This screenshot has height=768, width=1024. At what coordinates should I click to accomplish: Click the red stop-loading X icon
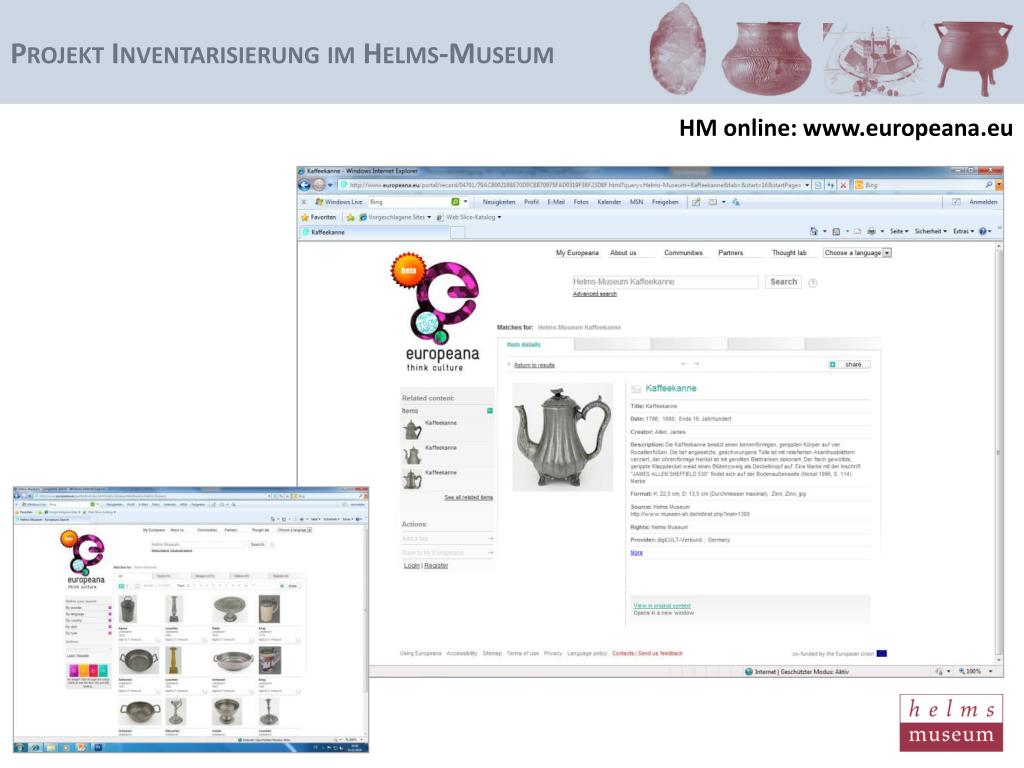pyautogui.click(x=843, y=185)
